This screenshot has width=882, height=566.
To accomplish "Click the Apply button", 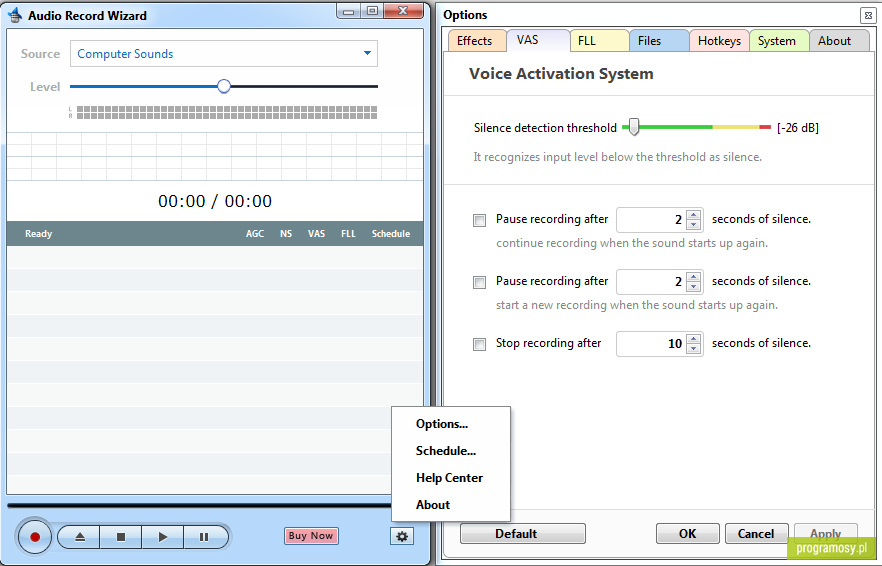I will tap(826, 533).
